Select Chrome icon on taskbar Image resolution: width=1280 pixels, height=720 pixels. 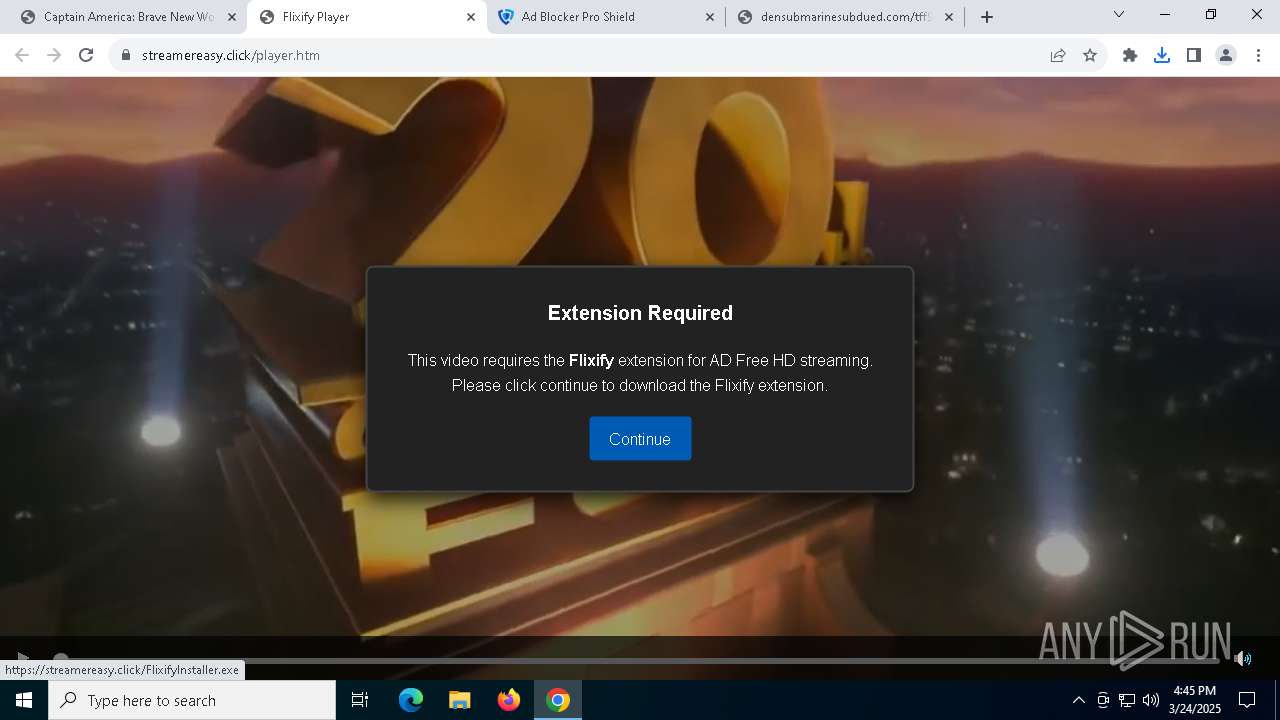pyautogui.click(x=558, y=700)
